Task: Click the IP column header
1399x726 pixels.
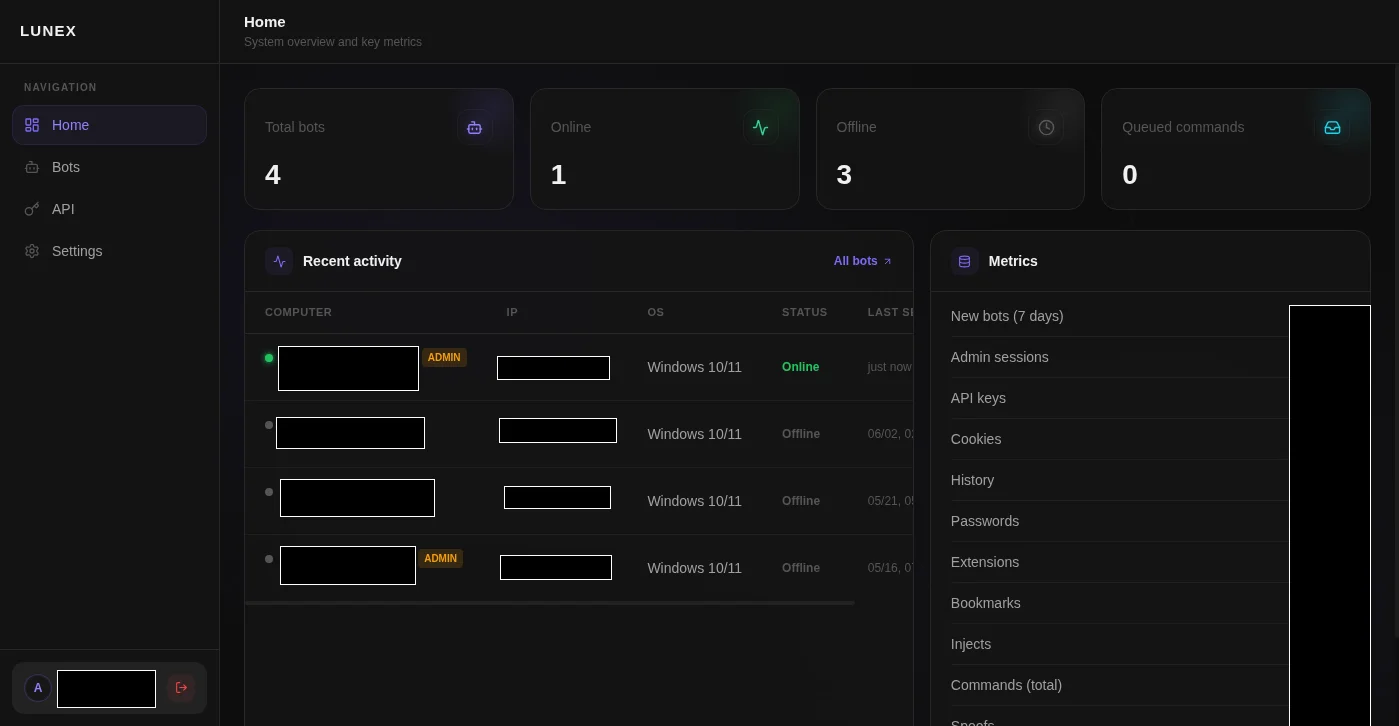Action: tap(512, 312)
